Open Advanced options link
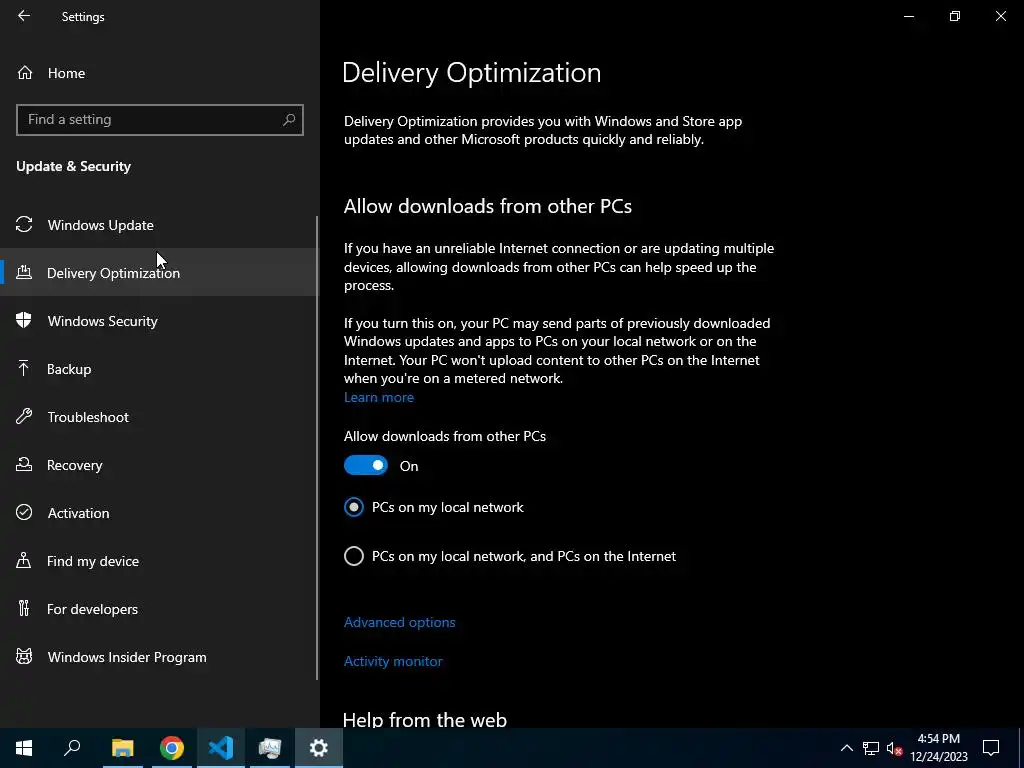Image resolution: width=1024 pixels, height=768 pixels. click(x=400, y=622)
